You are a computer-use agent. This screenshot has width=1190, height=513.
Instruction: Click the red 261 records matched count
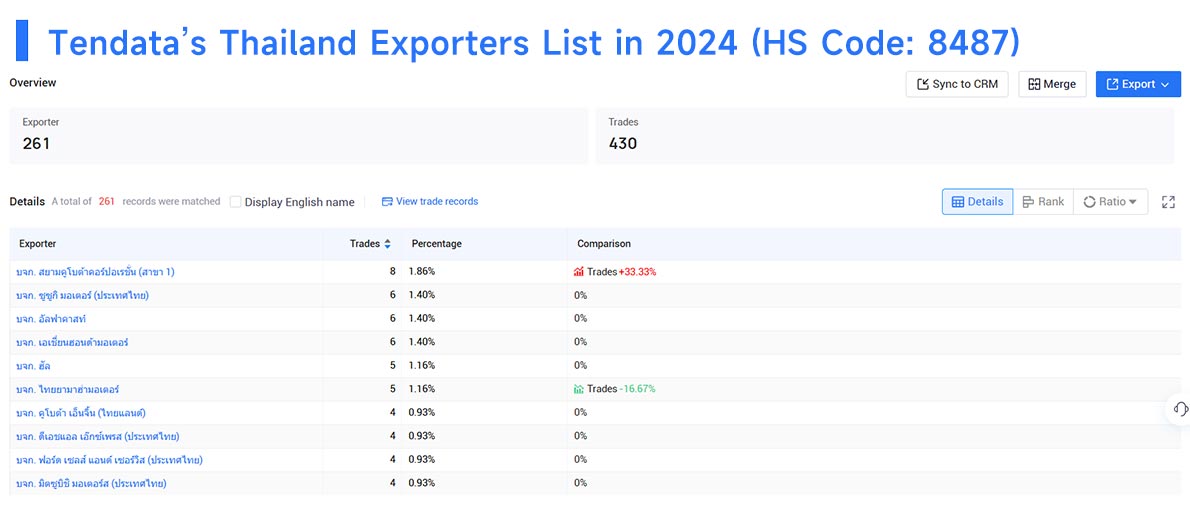click(x=106, y=202)
